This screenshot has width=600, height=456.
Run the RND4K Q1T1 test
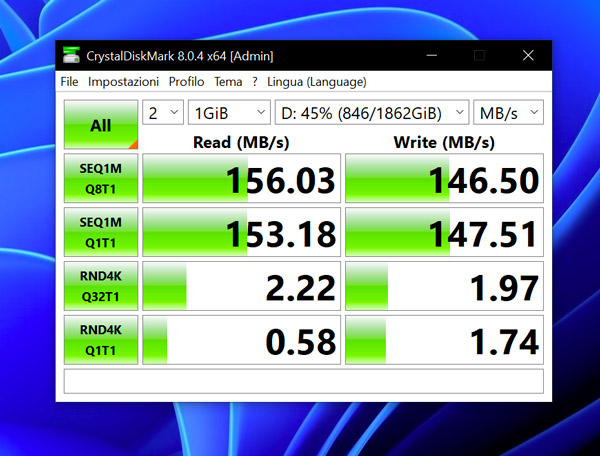[101, 340]
